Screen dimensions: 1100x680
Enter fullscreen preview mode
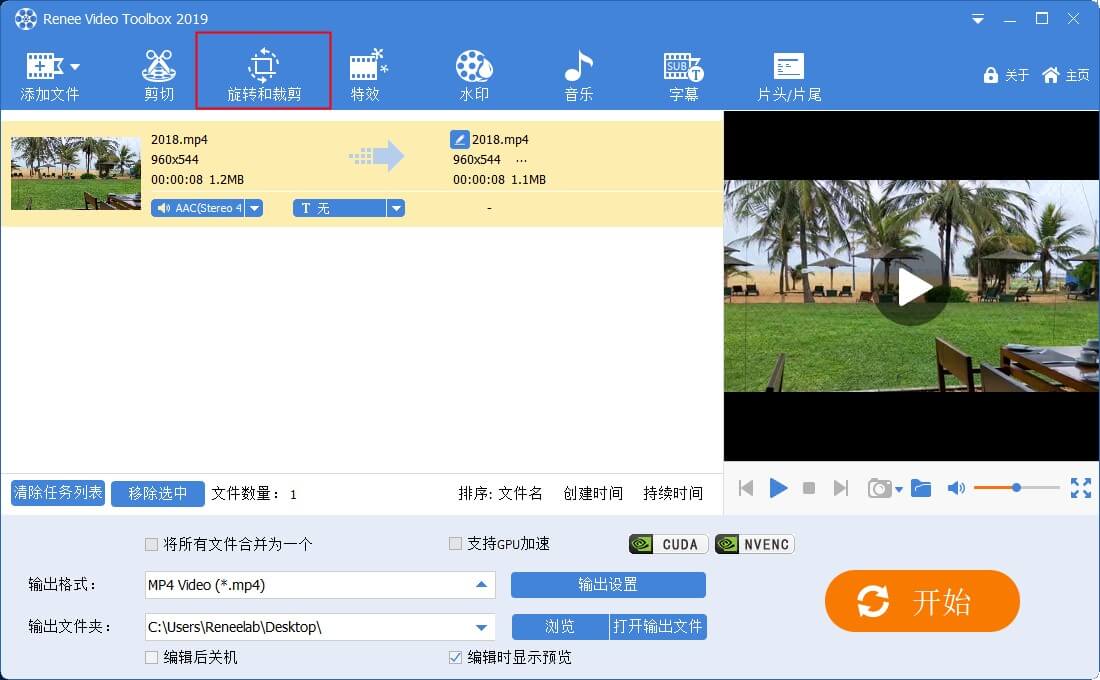coord(1080,488)
